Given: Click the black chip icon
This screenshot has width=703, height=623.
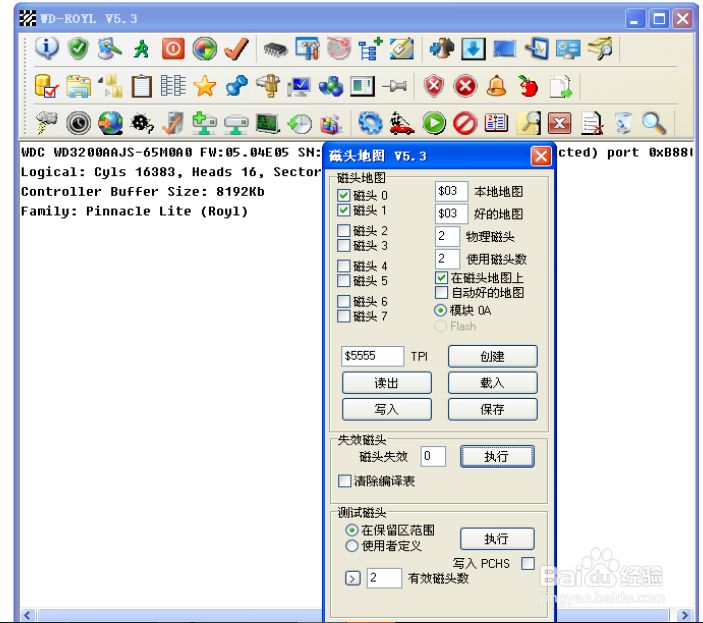Looking at the screenshot, I should [275, 49].
